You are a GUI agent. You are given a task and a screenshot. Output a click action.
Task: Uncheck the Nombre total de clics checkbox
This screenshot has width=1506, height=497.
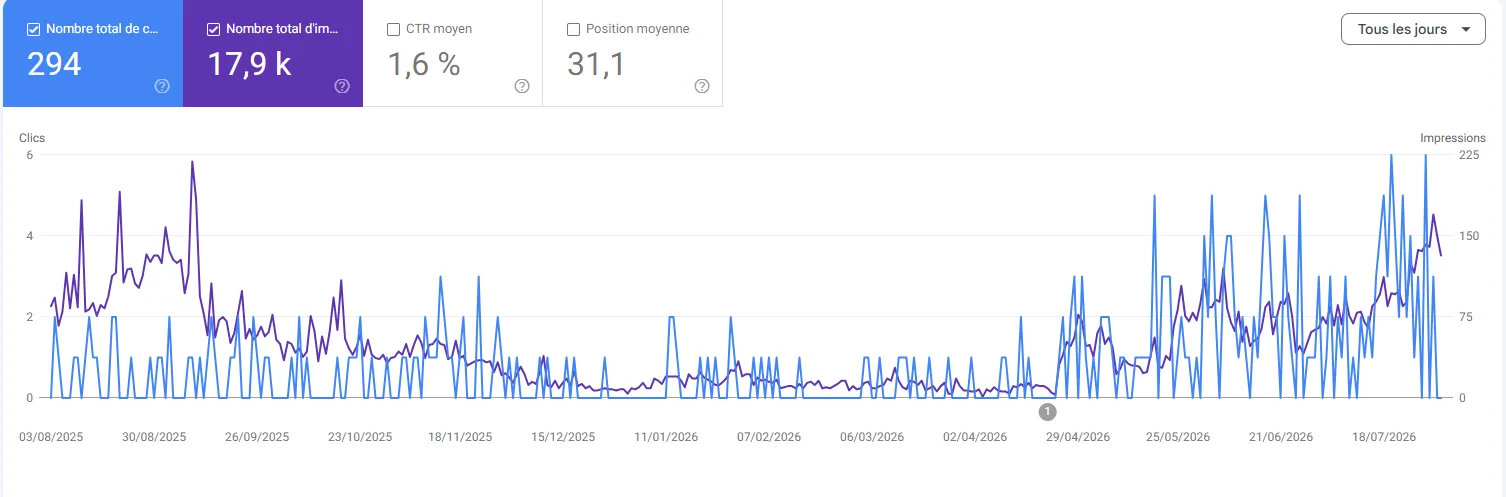pyautogui.click(x=33, y=29)
